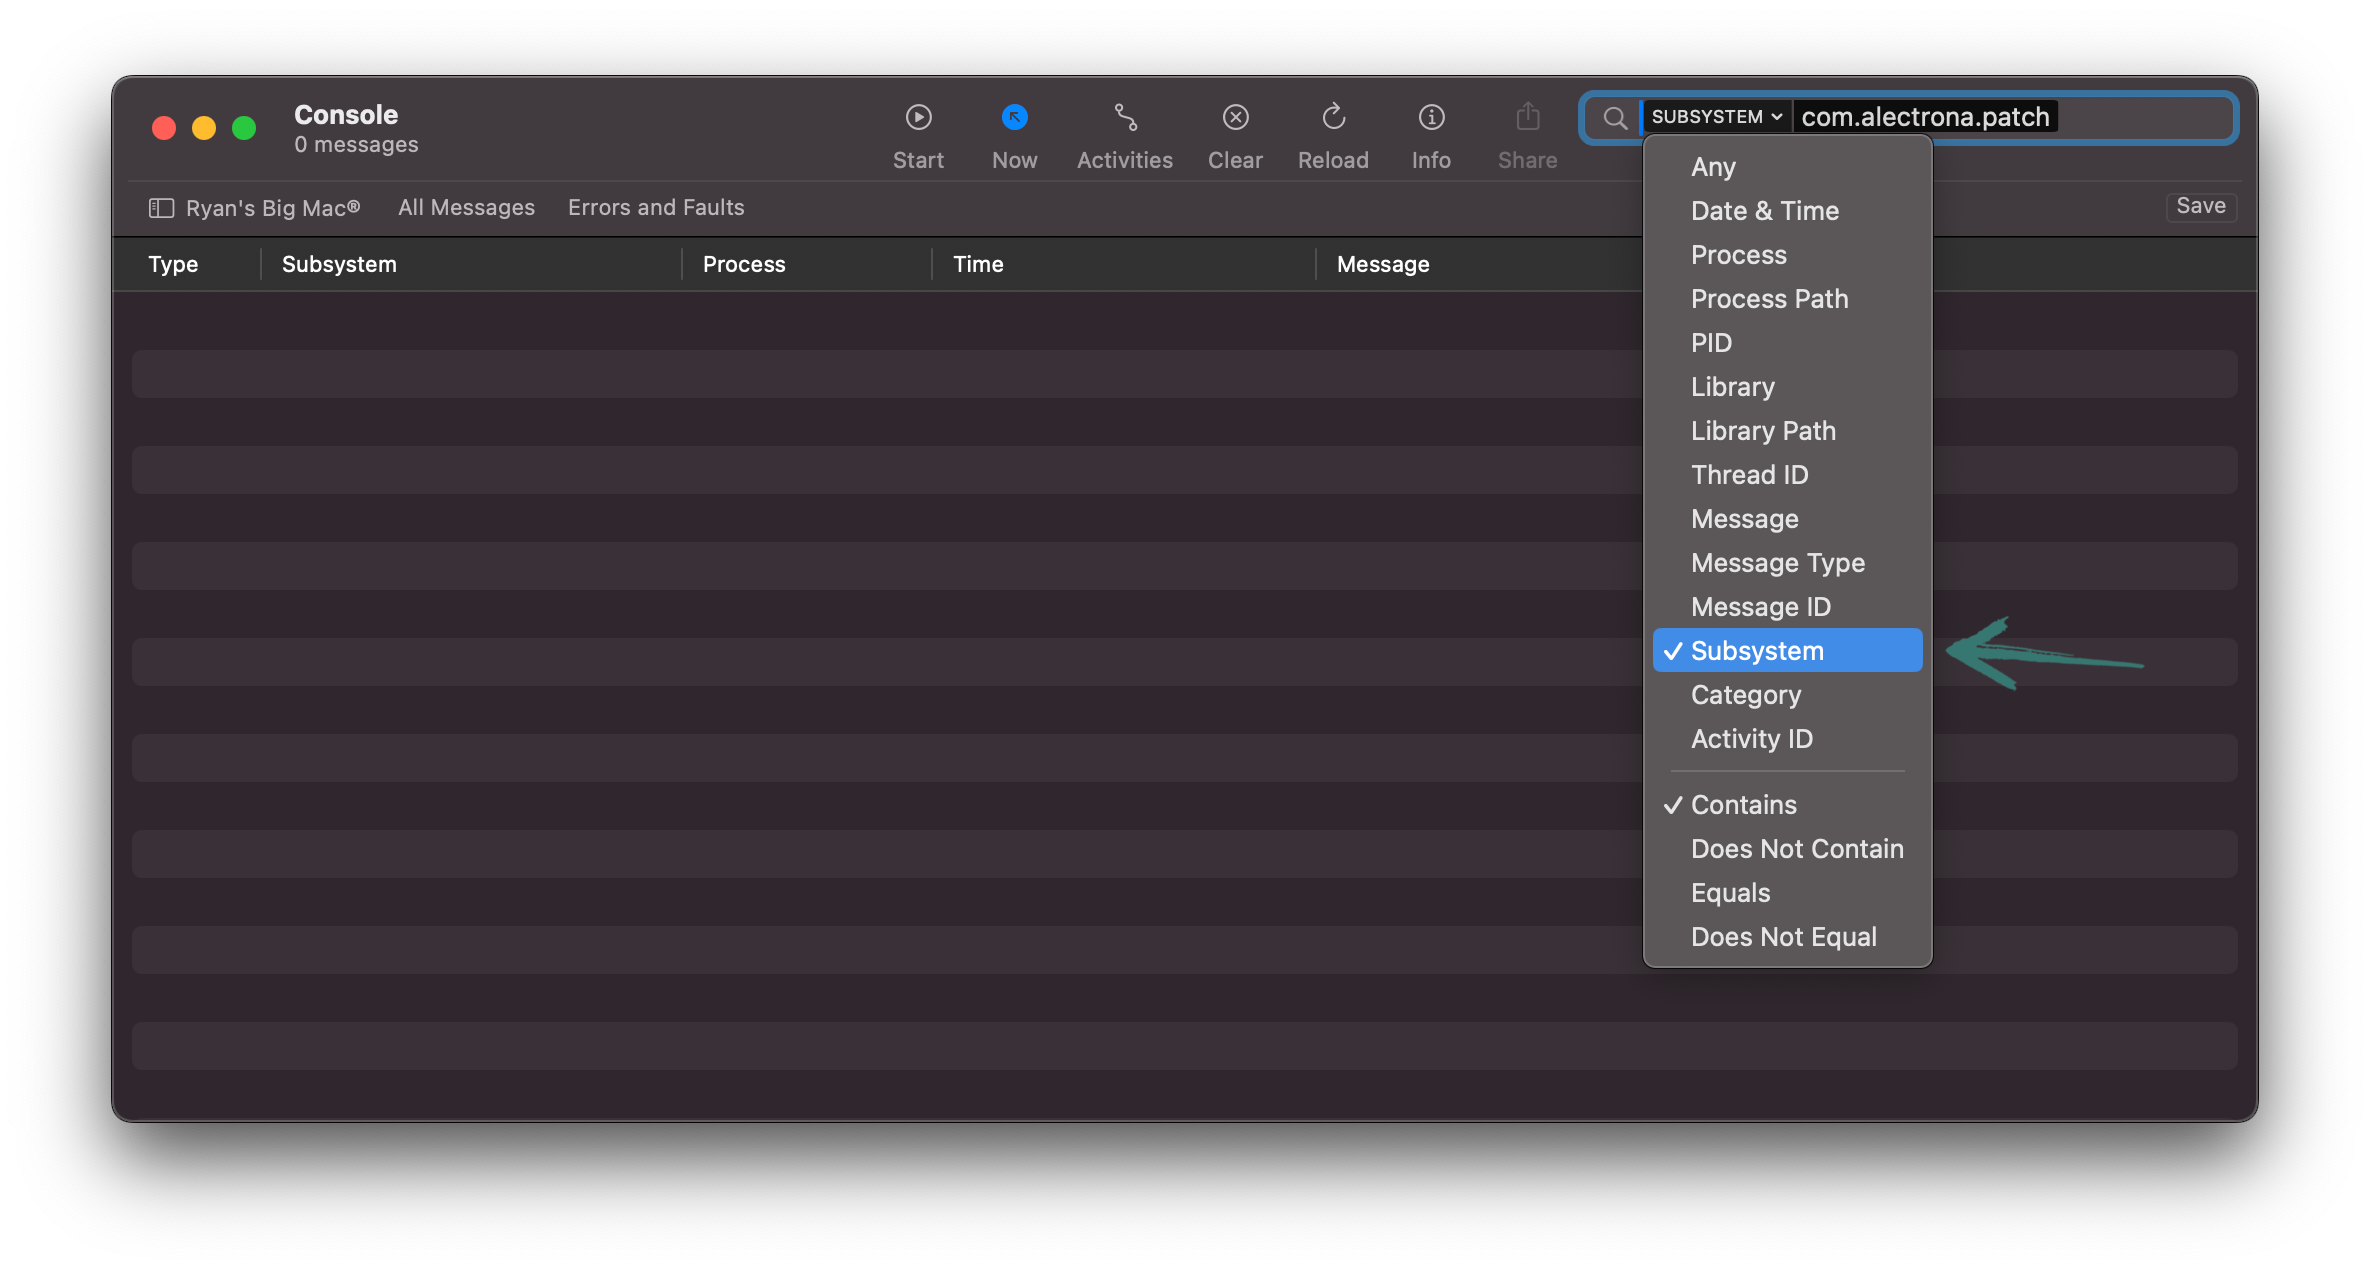This screenshot has height=1270, width=2370.
Task: Click the Start streaming icon
Action: (918, 117)
